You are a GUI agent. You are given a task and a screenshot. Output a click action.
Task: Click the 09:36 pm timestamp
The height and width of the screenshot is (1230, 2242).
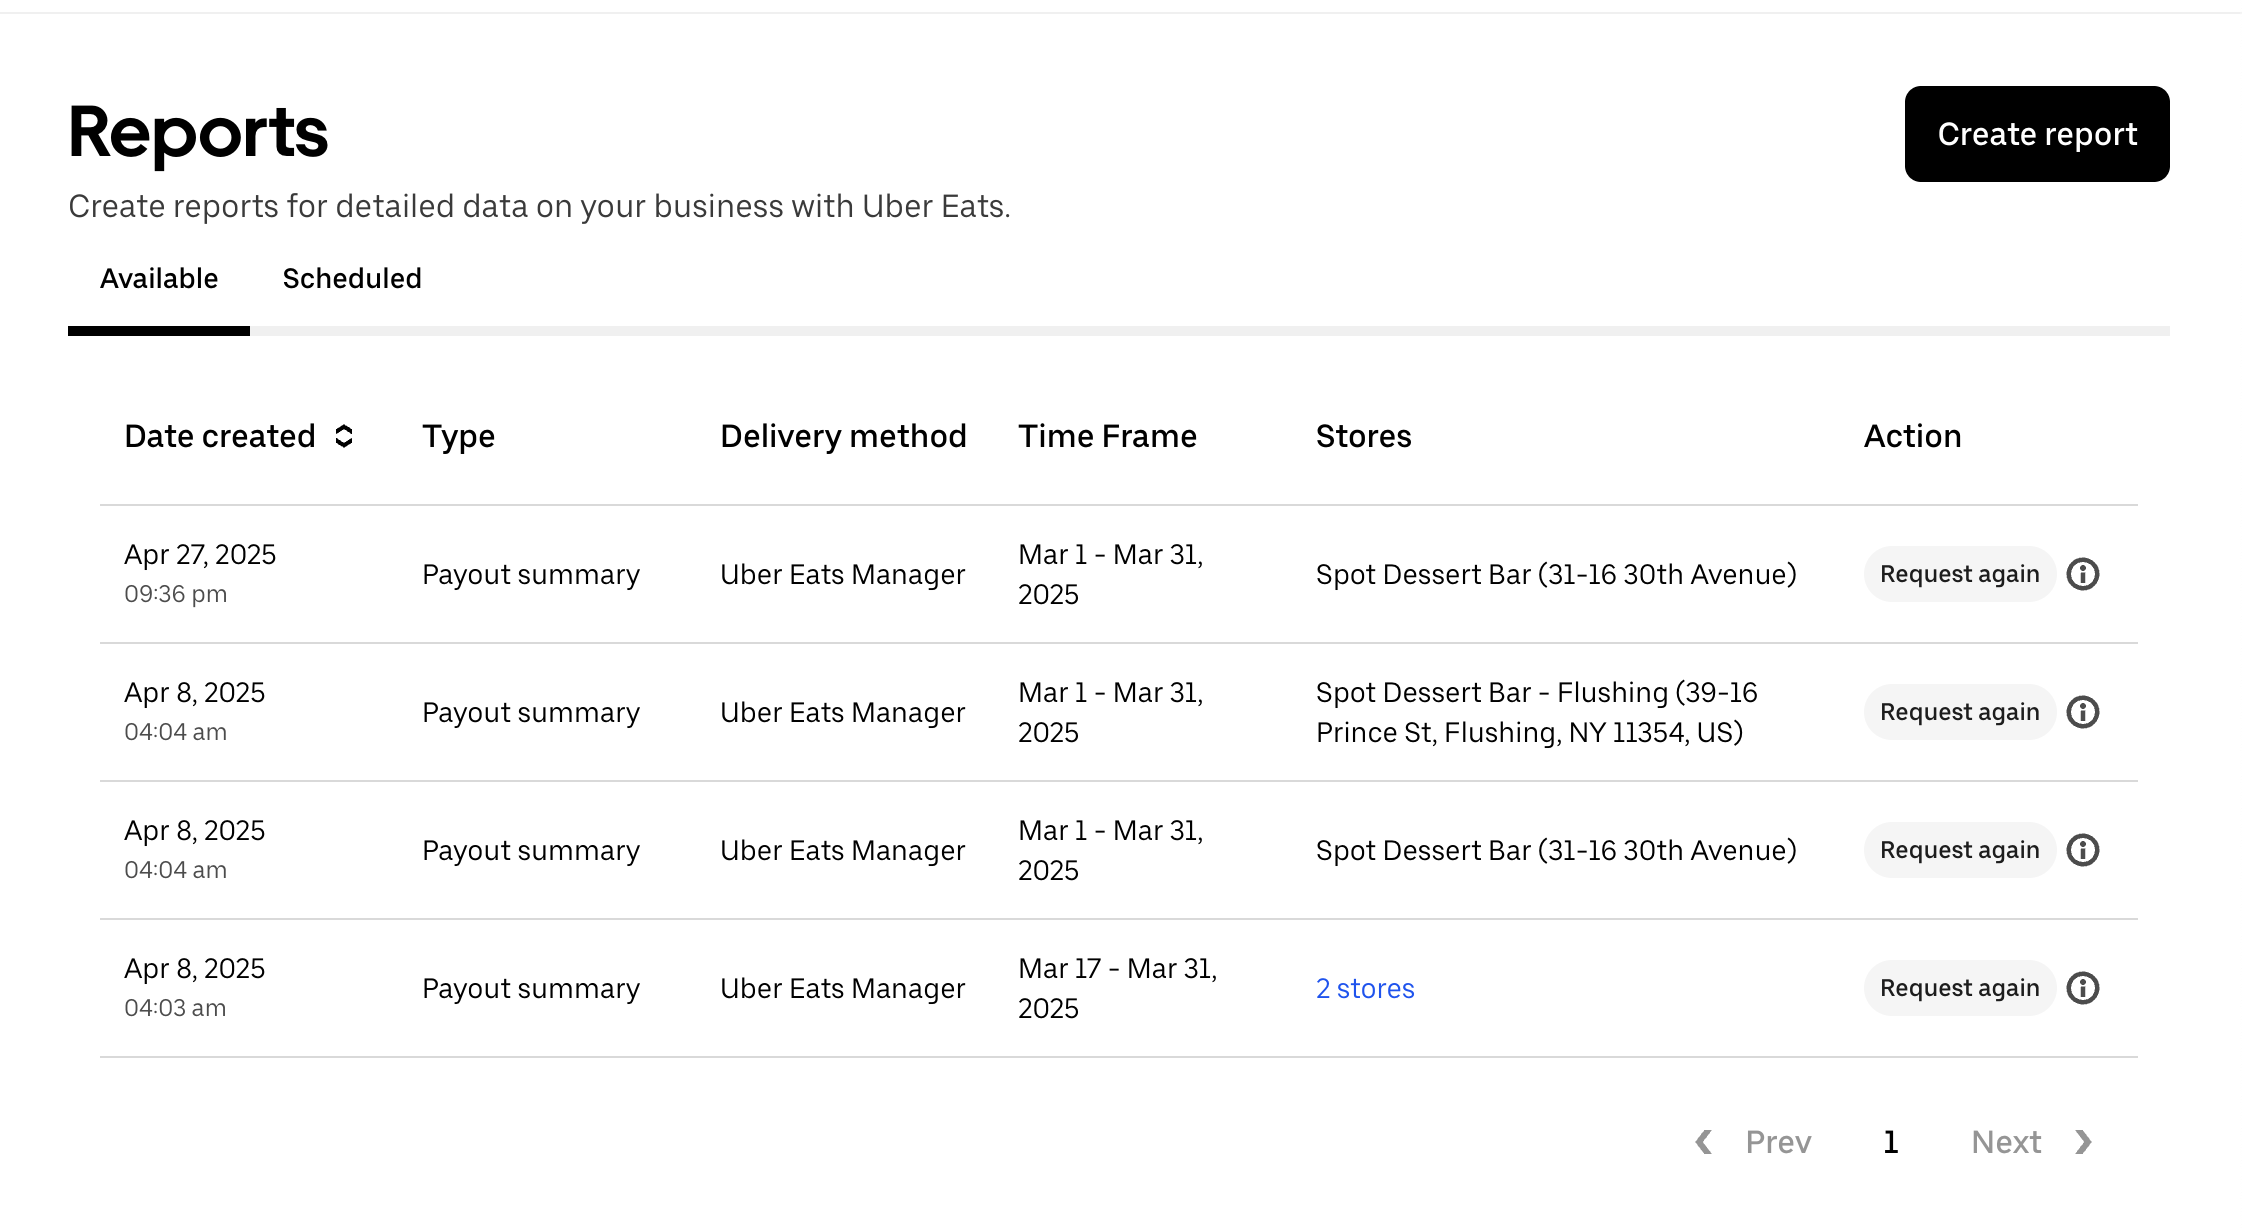tap(175, 594)
